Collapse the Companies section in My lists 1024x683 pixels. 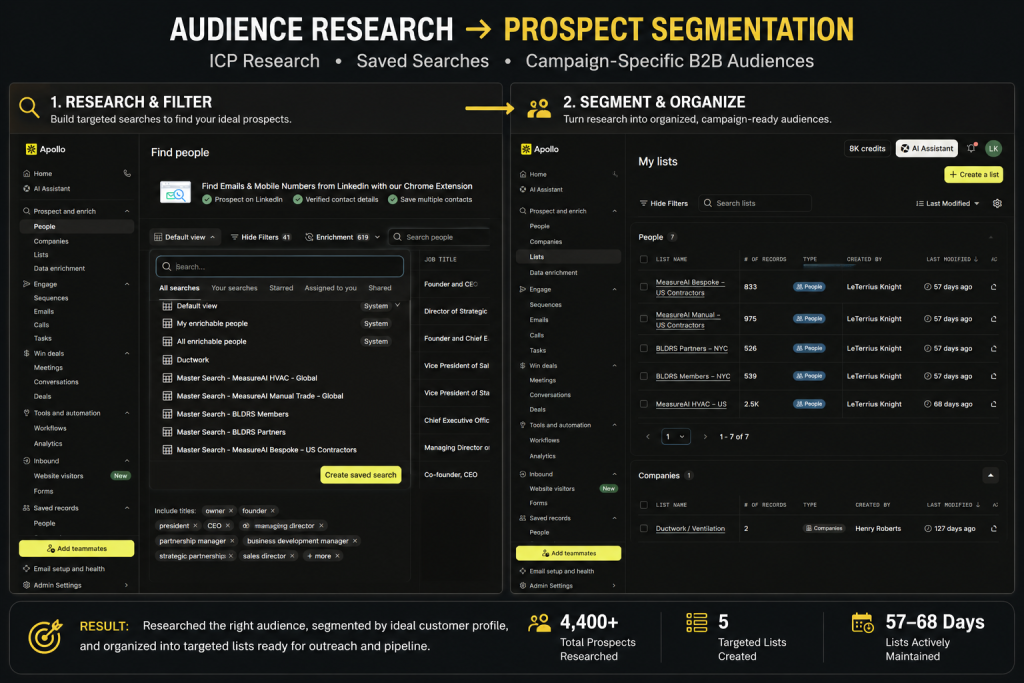click(990, 475)
